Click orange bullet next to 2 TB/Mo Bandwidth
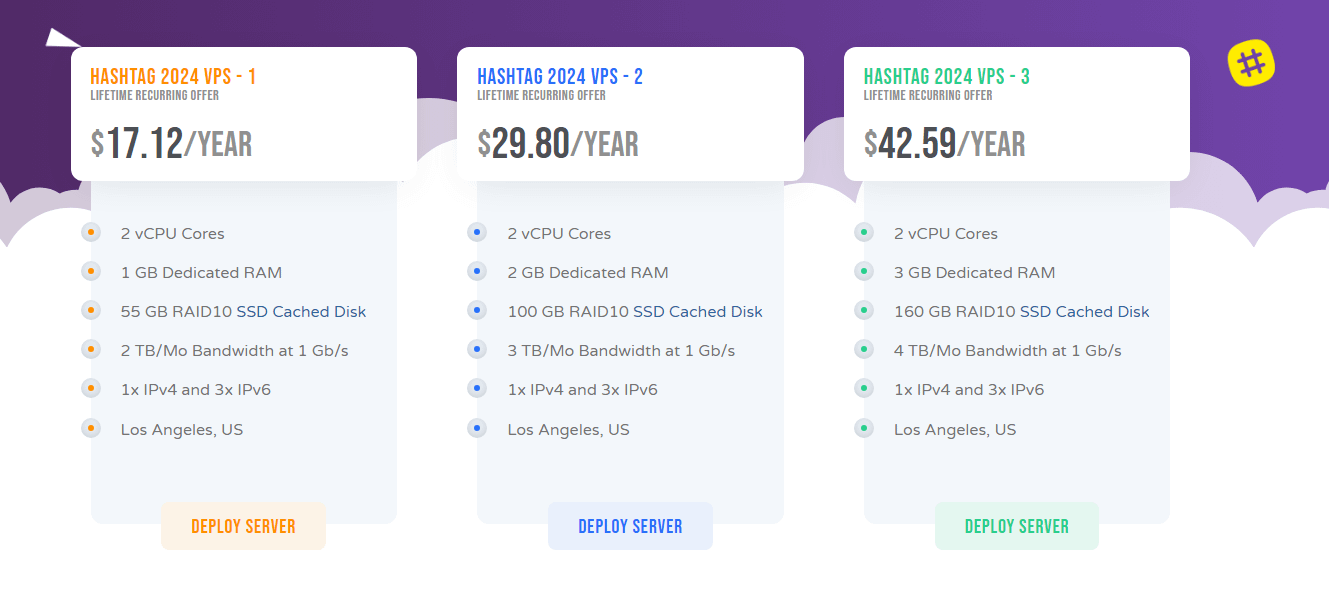 tap(91, 350)
